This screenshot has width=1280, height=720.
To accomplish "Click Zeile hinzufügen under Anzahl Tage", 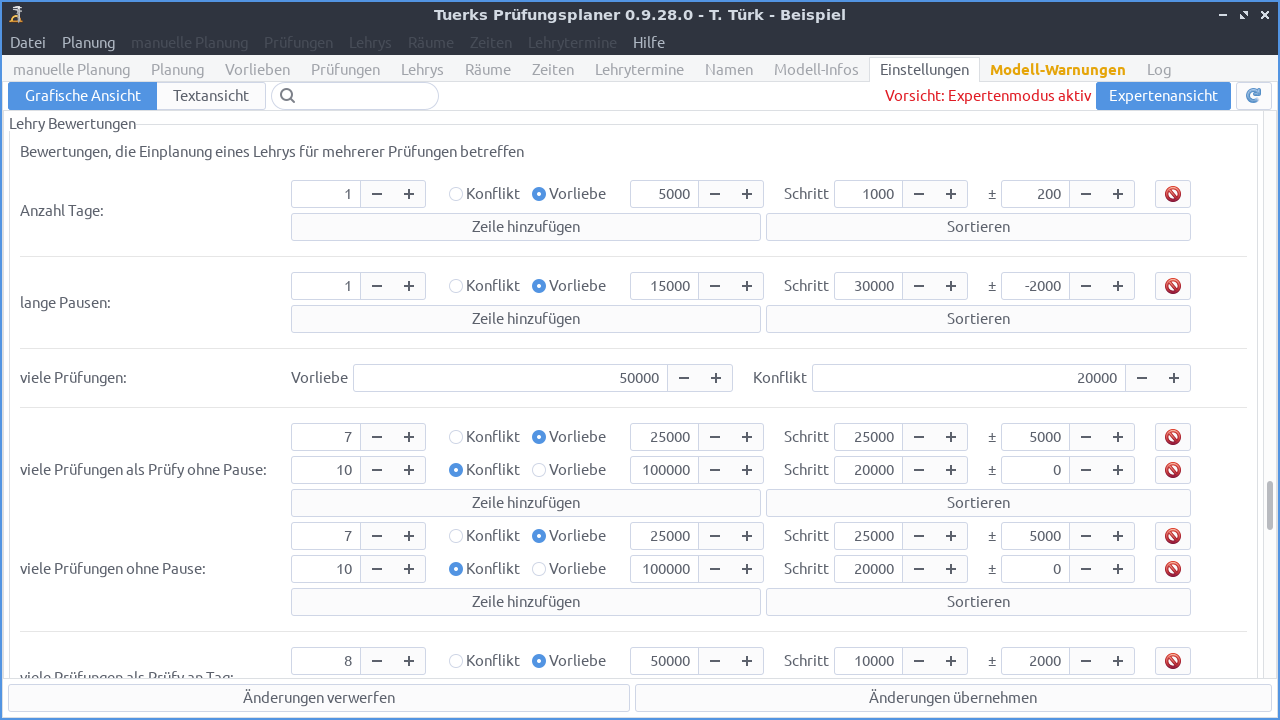I will 525,226.
